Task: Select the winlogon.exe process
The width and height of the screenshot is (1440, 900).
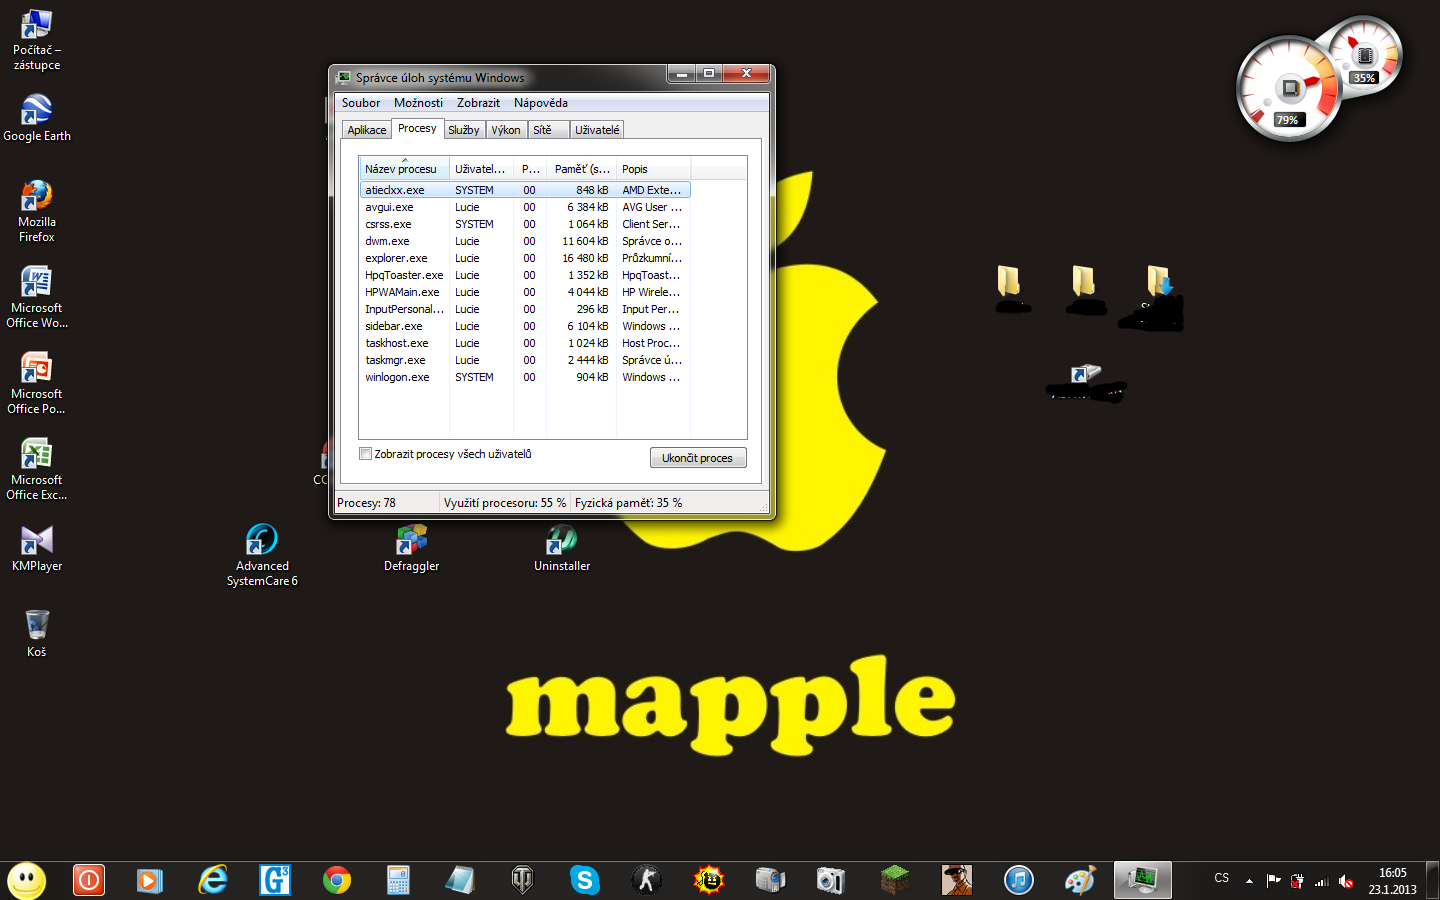Action: (524, 377)
